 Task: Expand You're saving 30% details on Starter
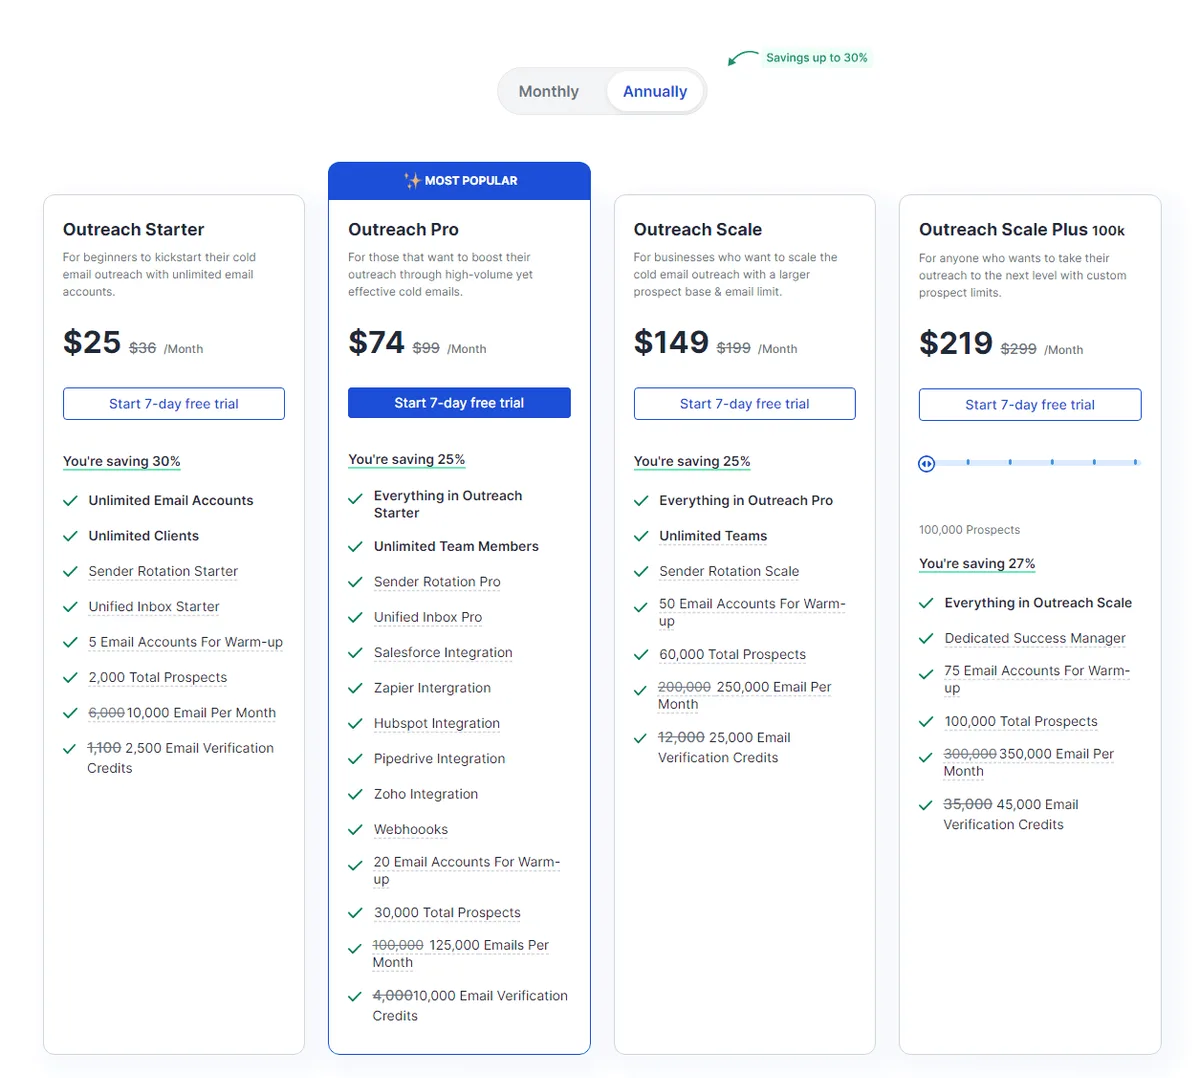[121, 461]
